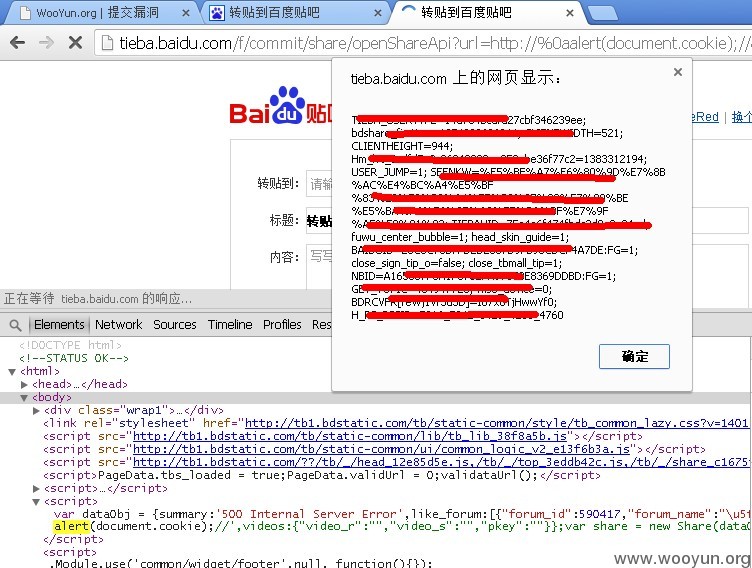752x568 pixels.
Task: Expand the div class wrap1 node
Action: coord(36,411)
